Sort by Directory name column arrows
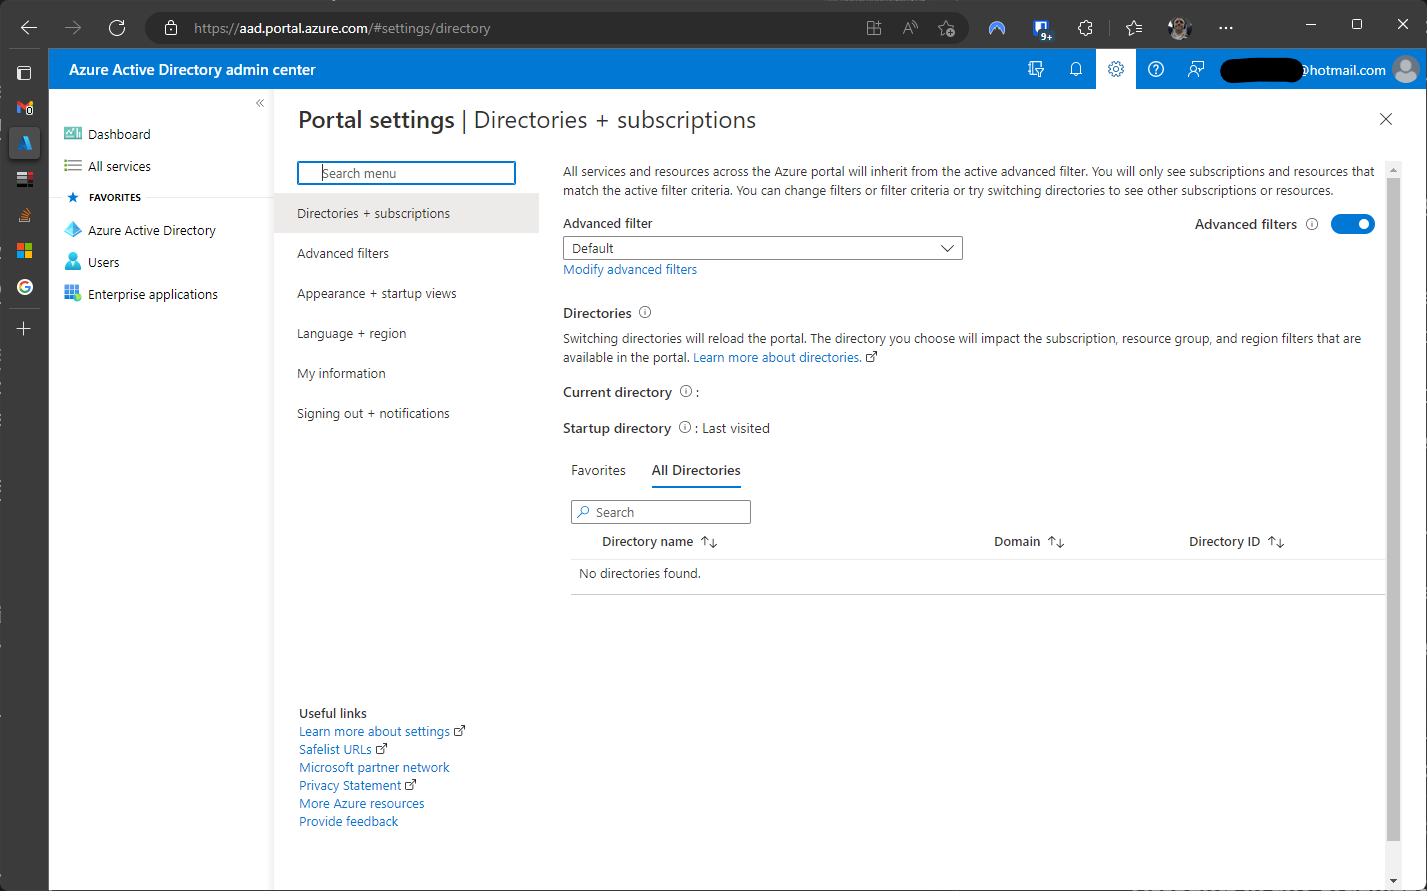1427x891 pixels. 709,541
